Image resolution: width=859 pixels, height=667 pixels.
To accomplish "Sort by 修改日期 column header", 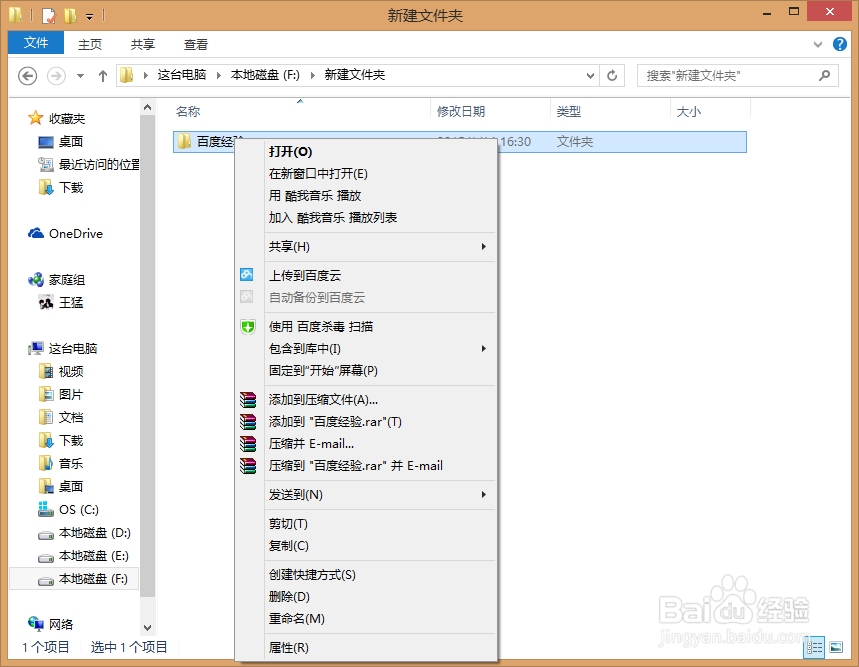I will 490,112.
